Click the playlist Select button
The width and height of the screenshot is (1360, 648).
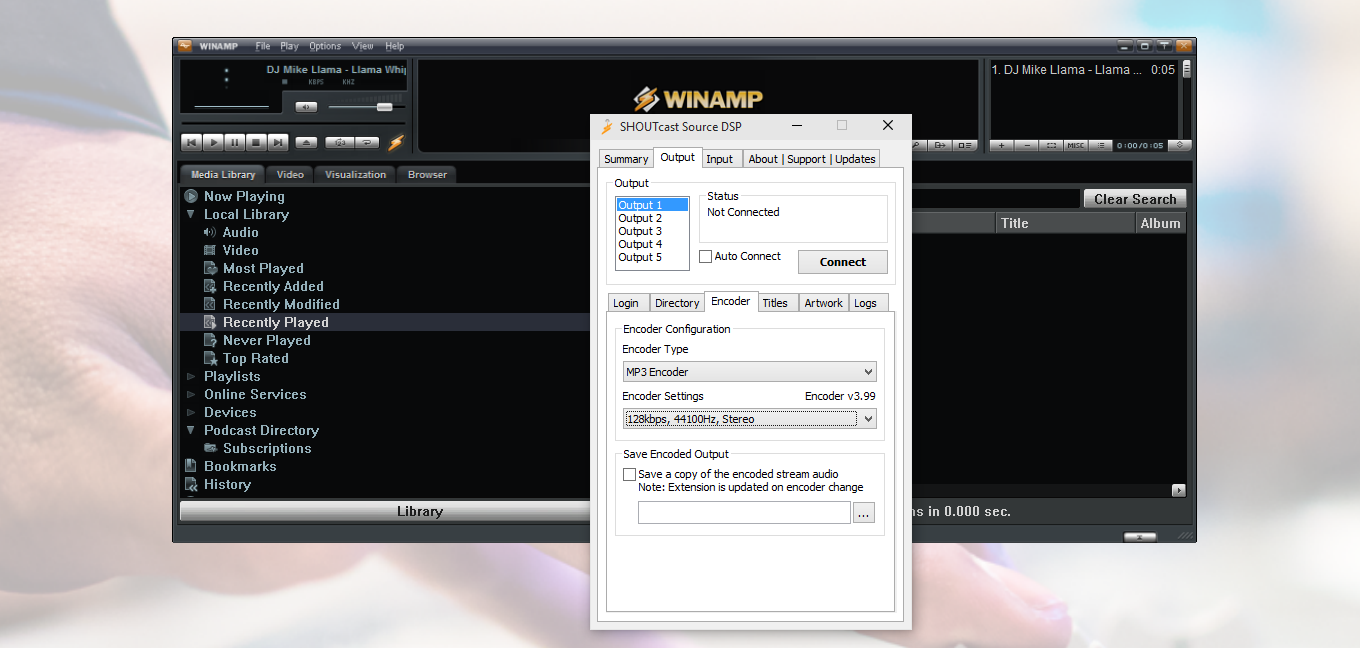click(x=1051, y=146)
